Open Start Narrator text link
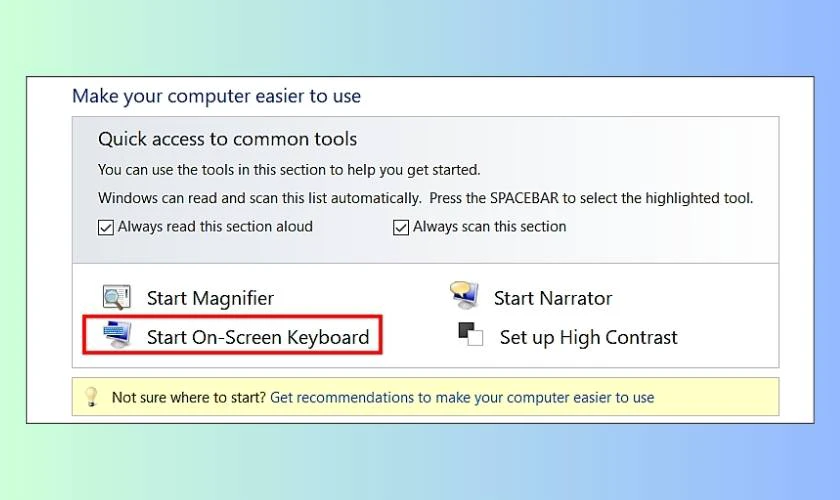The image size is (840, 500). pos(552,298)
